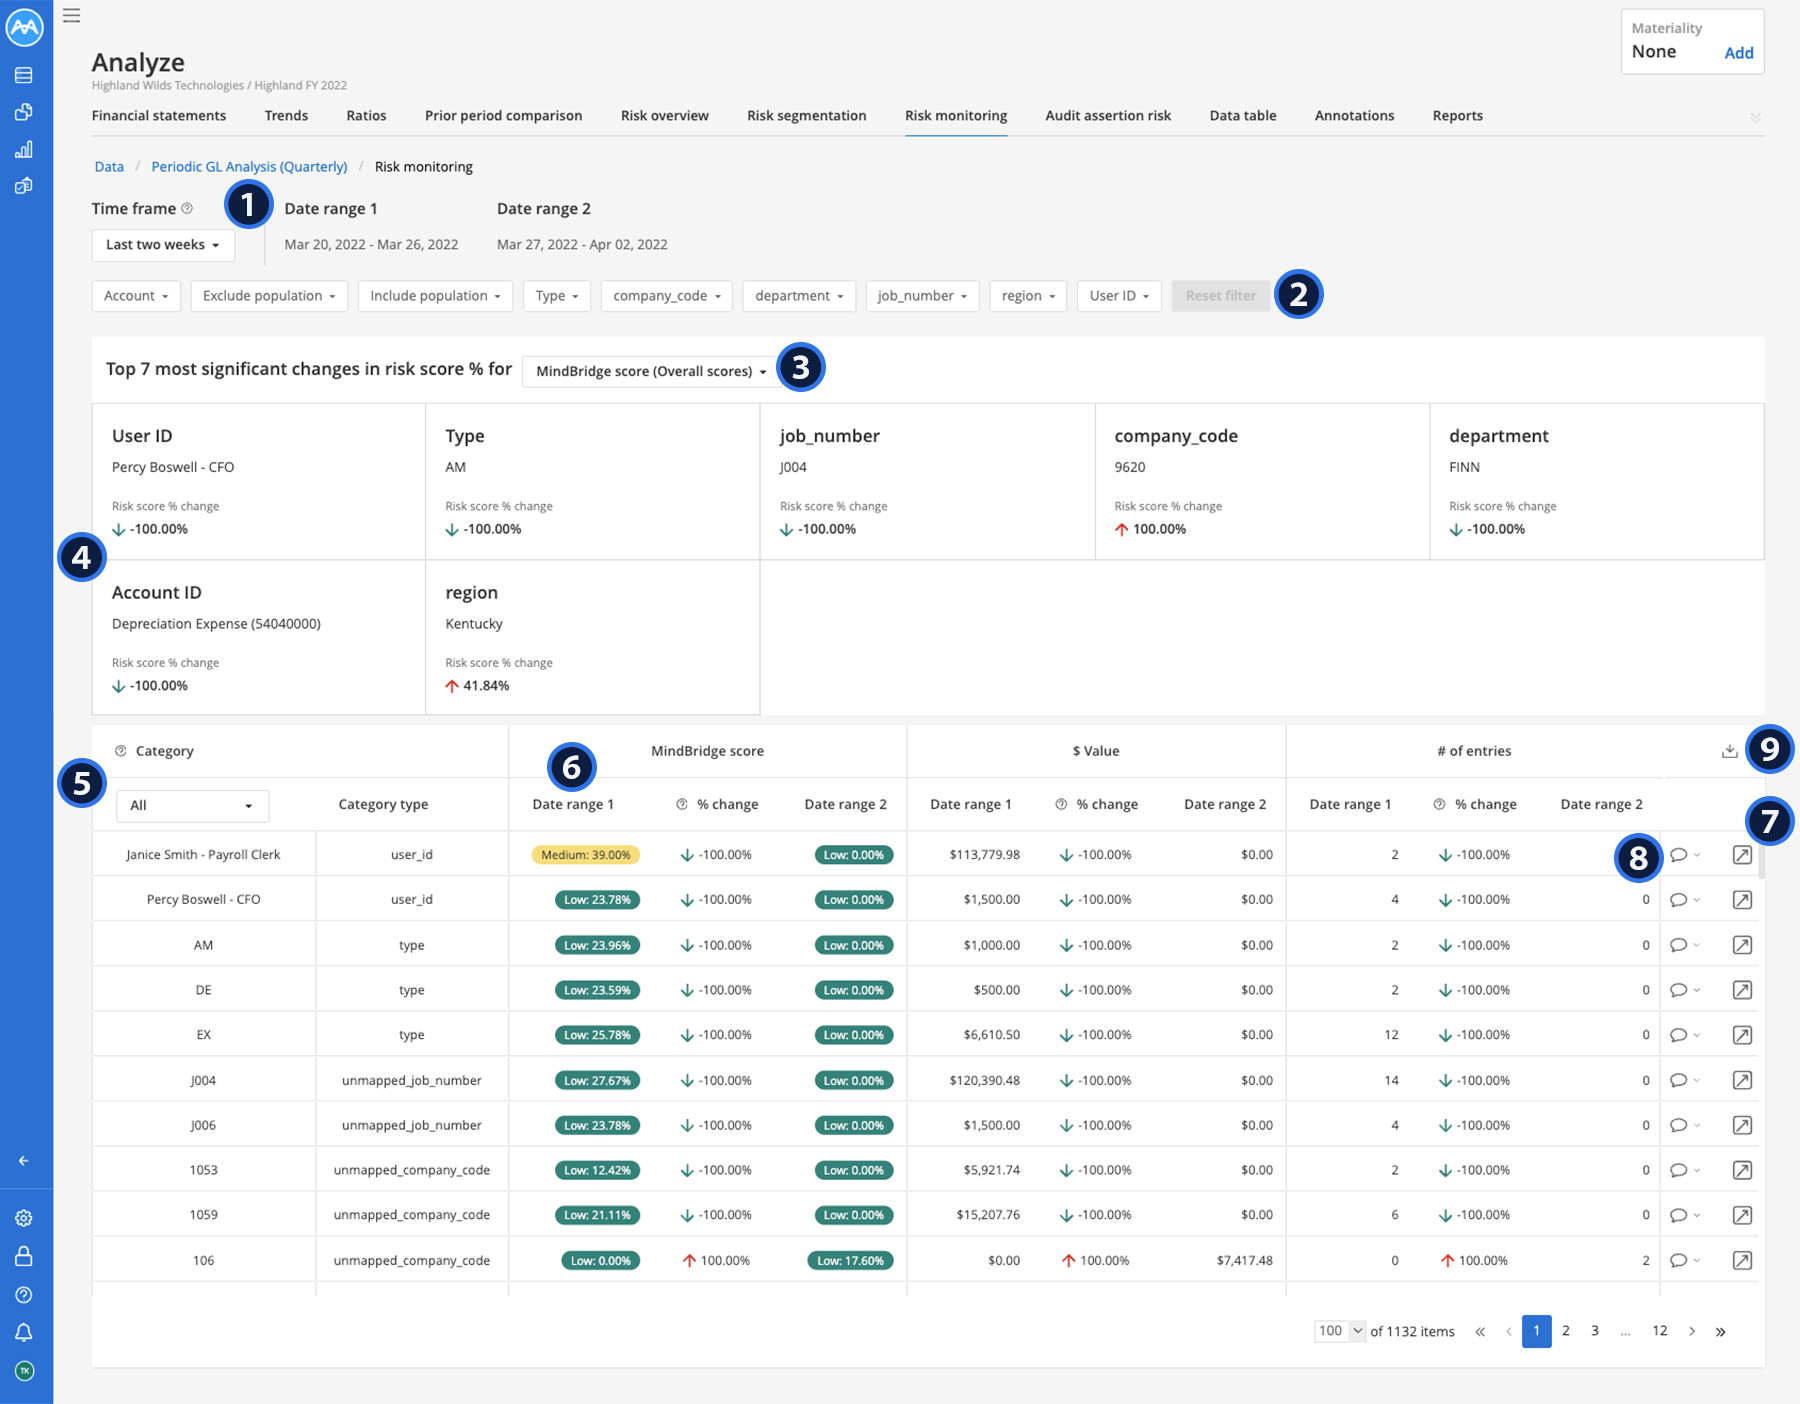Open Risk segmentation tab
The image size is (1800, 1404).
(807, 116)
